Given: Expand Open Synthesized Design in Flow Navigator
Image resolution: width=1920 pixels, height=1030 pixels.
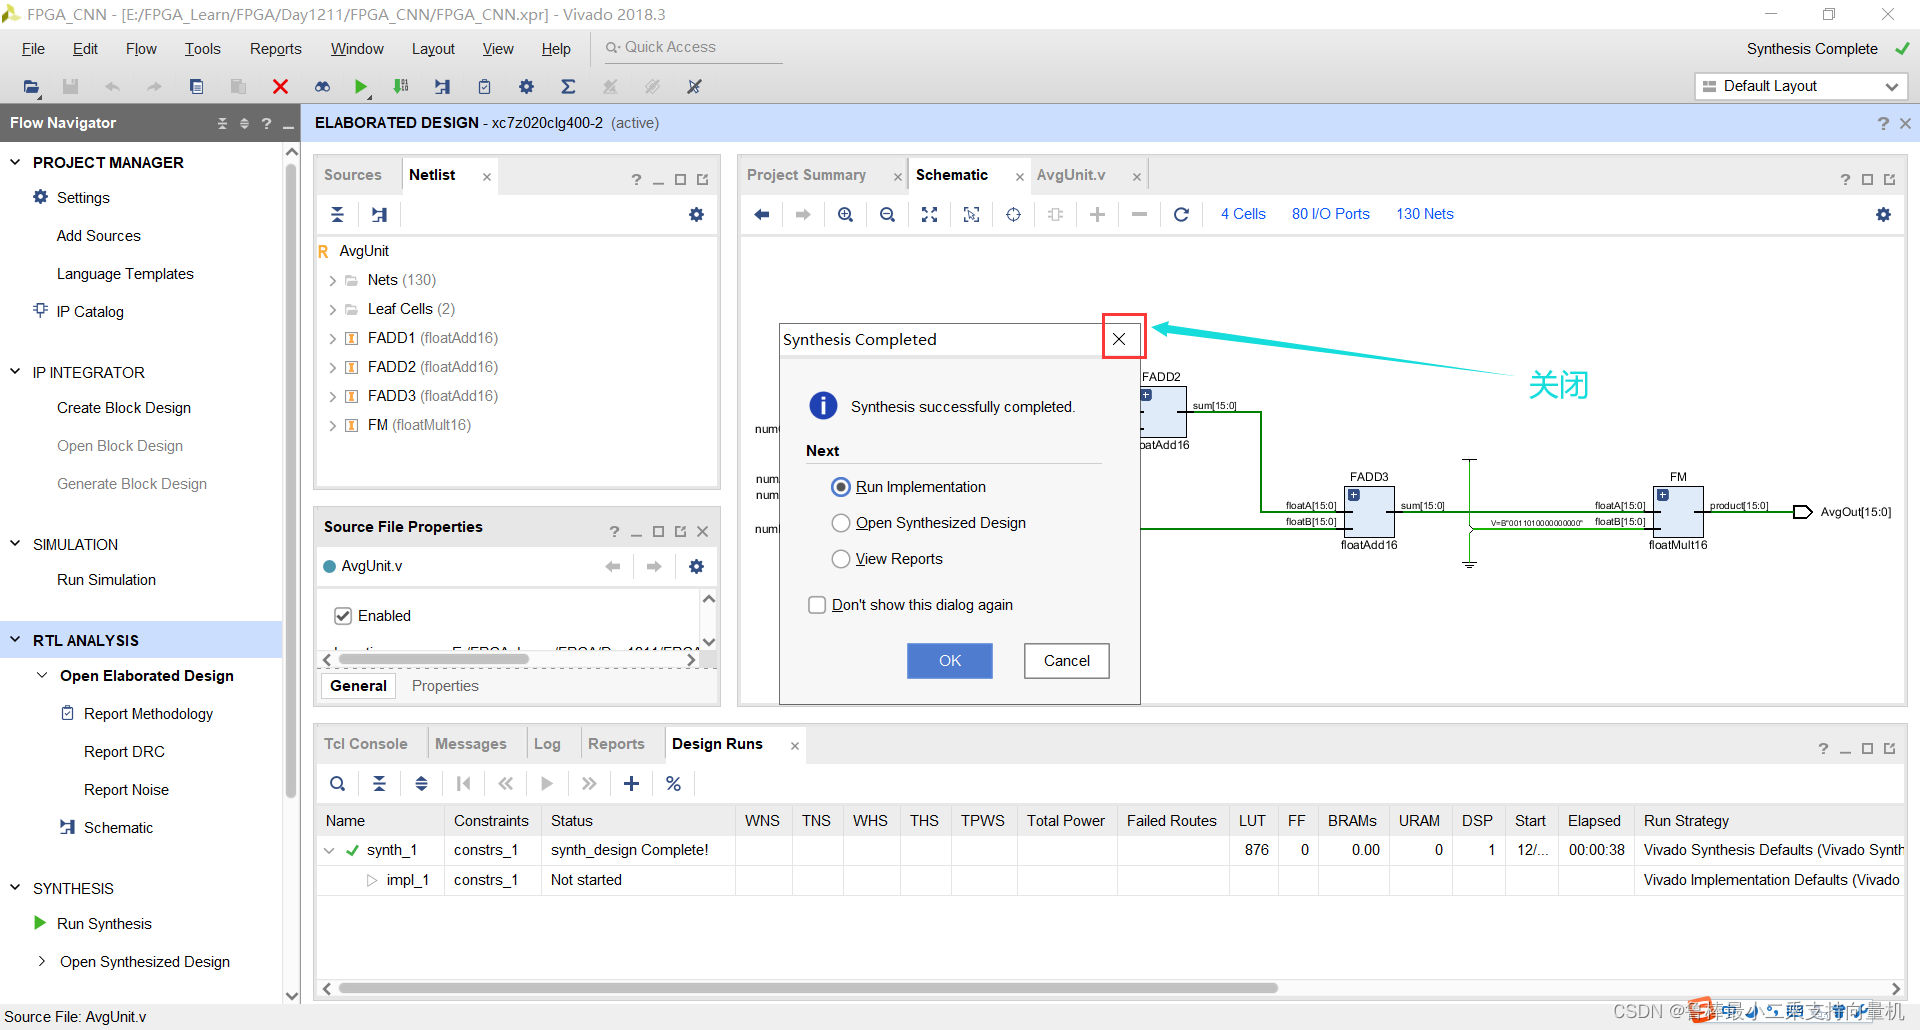Looking at the screenshot, I should click(x=42, y=962).
